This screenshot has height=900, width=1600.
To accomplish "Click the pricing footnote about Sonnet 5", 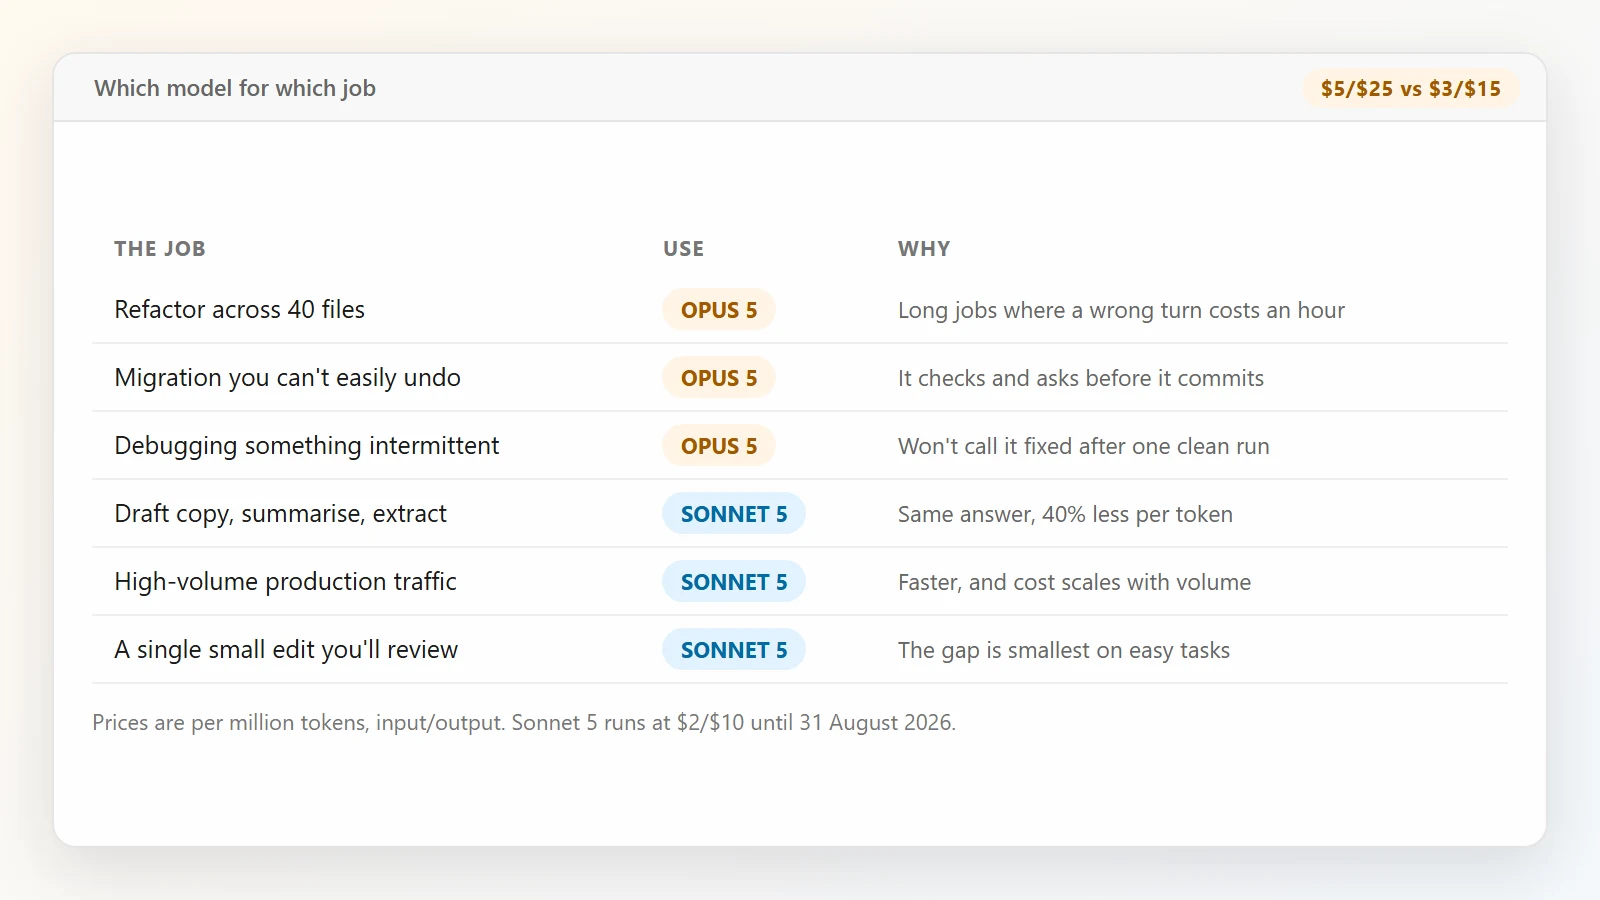I will pos(524,722).
